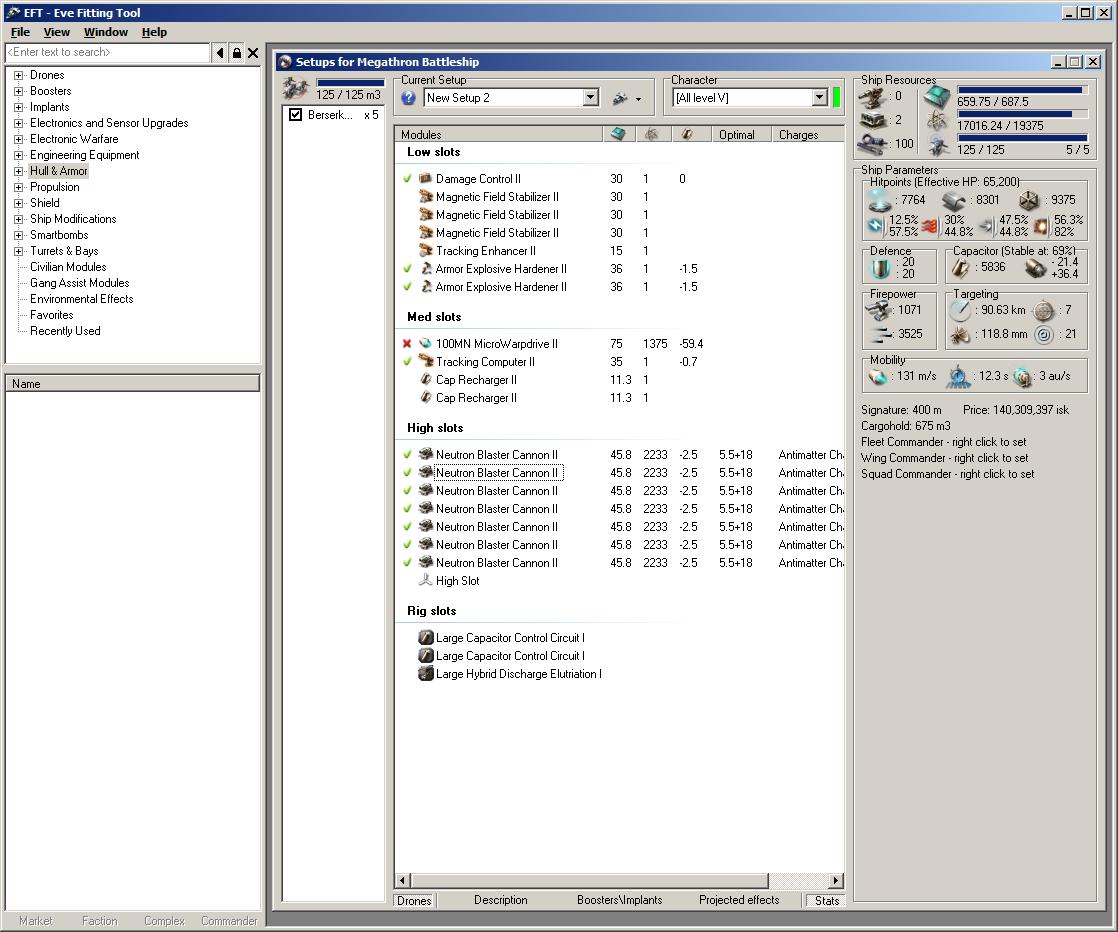This screenshot has height=932, width=1118.
Task: Expand the Boosters category
Action: click(19, 91)
